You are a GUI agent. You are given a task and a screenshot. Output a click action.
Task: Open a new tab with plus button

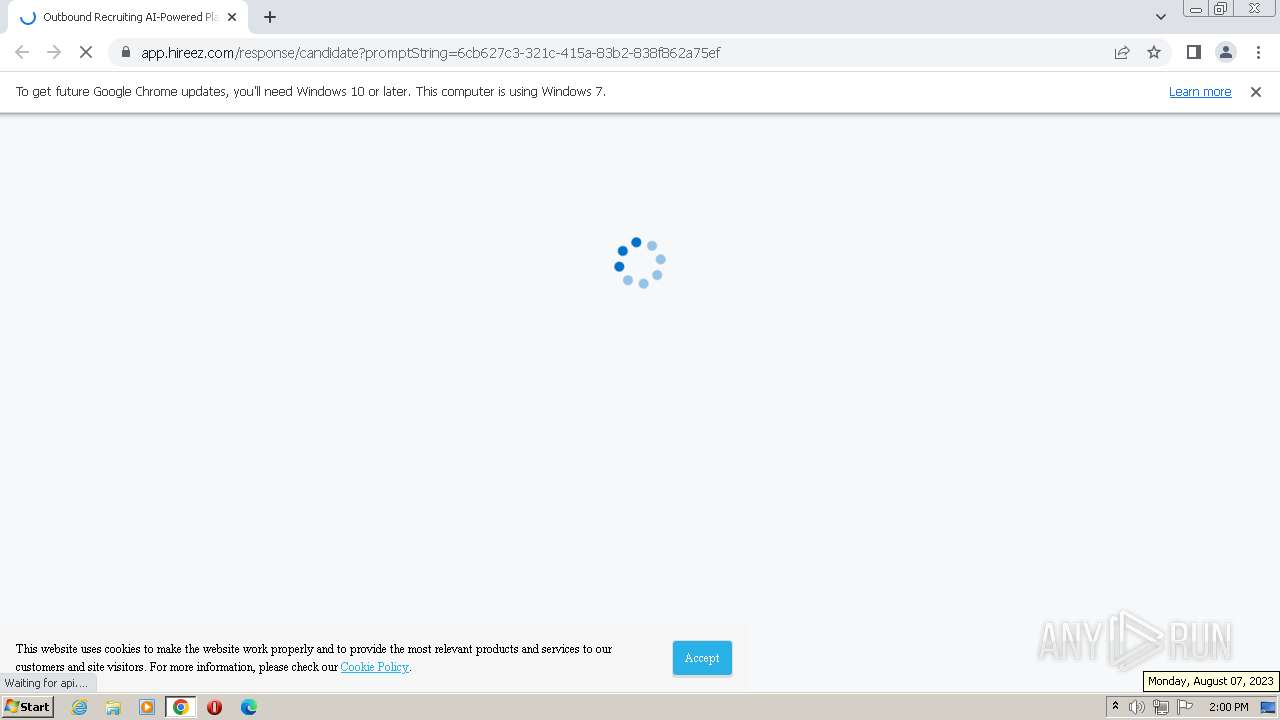click(x=270, y=17)
